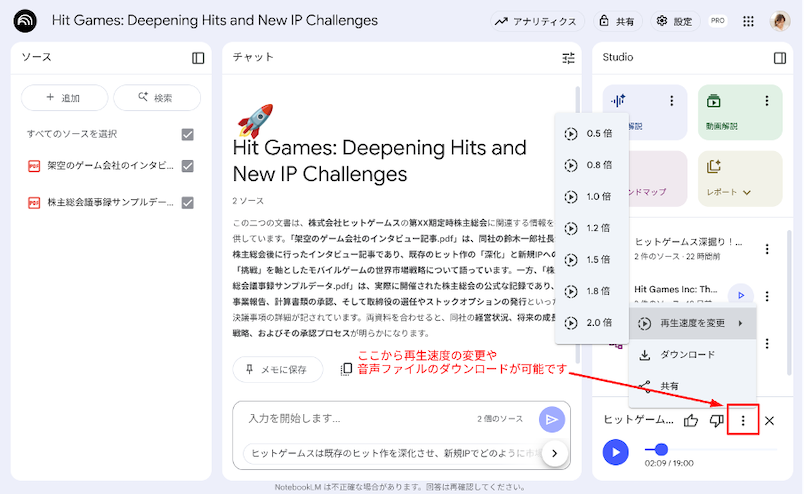Open 株主総会議事録サンプルデー PDF source
This screenshot has height=494, width=804.
[x=100, y=203]
